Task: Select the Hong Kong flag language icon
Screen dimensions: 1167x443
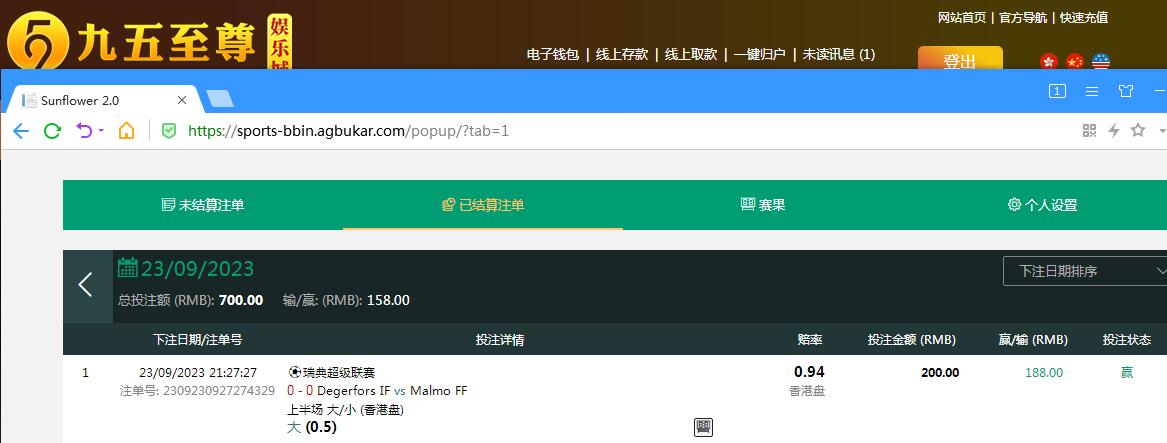Action: (x=1049, y=61)
